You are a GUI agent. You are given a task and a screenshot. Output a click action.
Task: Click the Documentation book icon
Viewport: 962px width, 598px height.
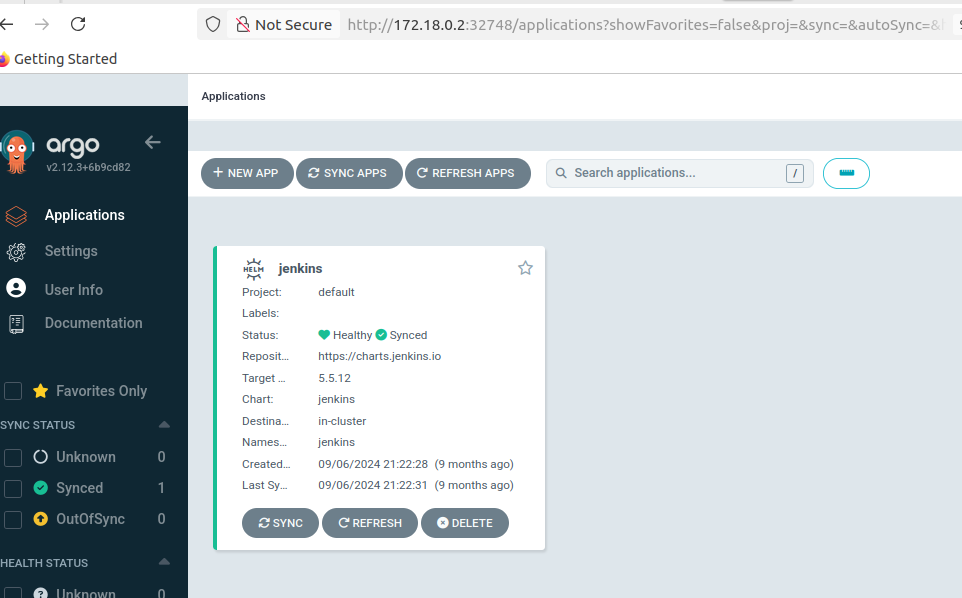pyautogui.click(x=17, y=324)
